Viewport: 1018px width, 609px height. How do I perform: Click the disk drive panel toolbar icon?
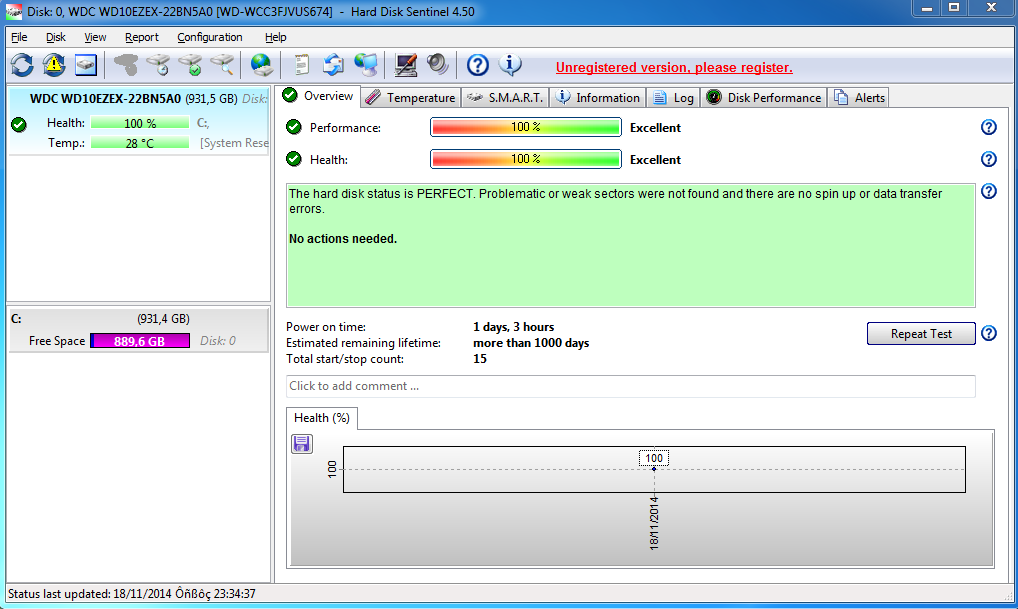coord(86,65)
